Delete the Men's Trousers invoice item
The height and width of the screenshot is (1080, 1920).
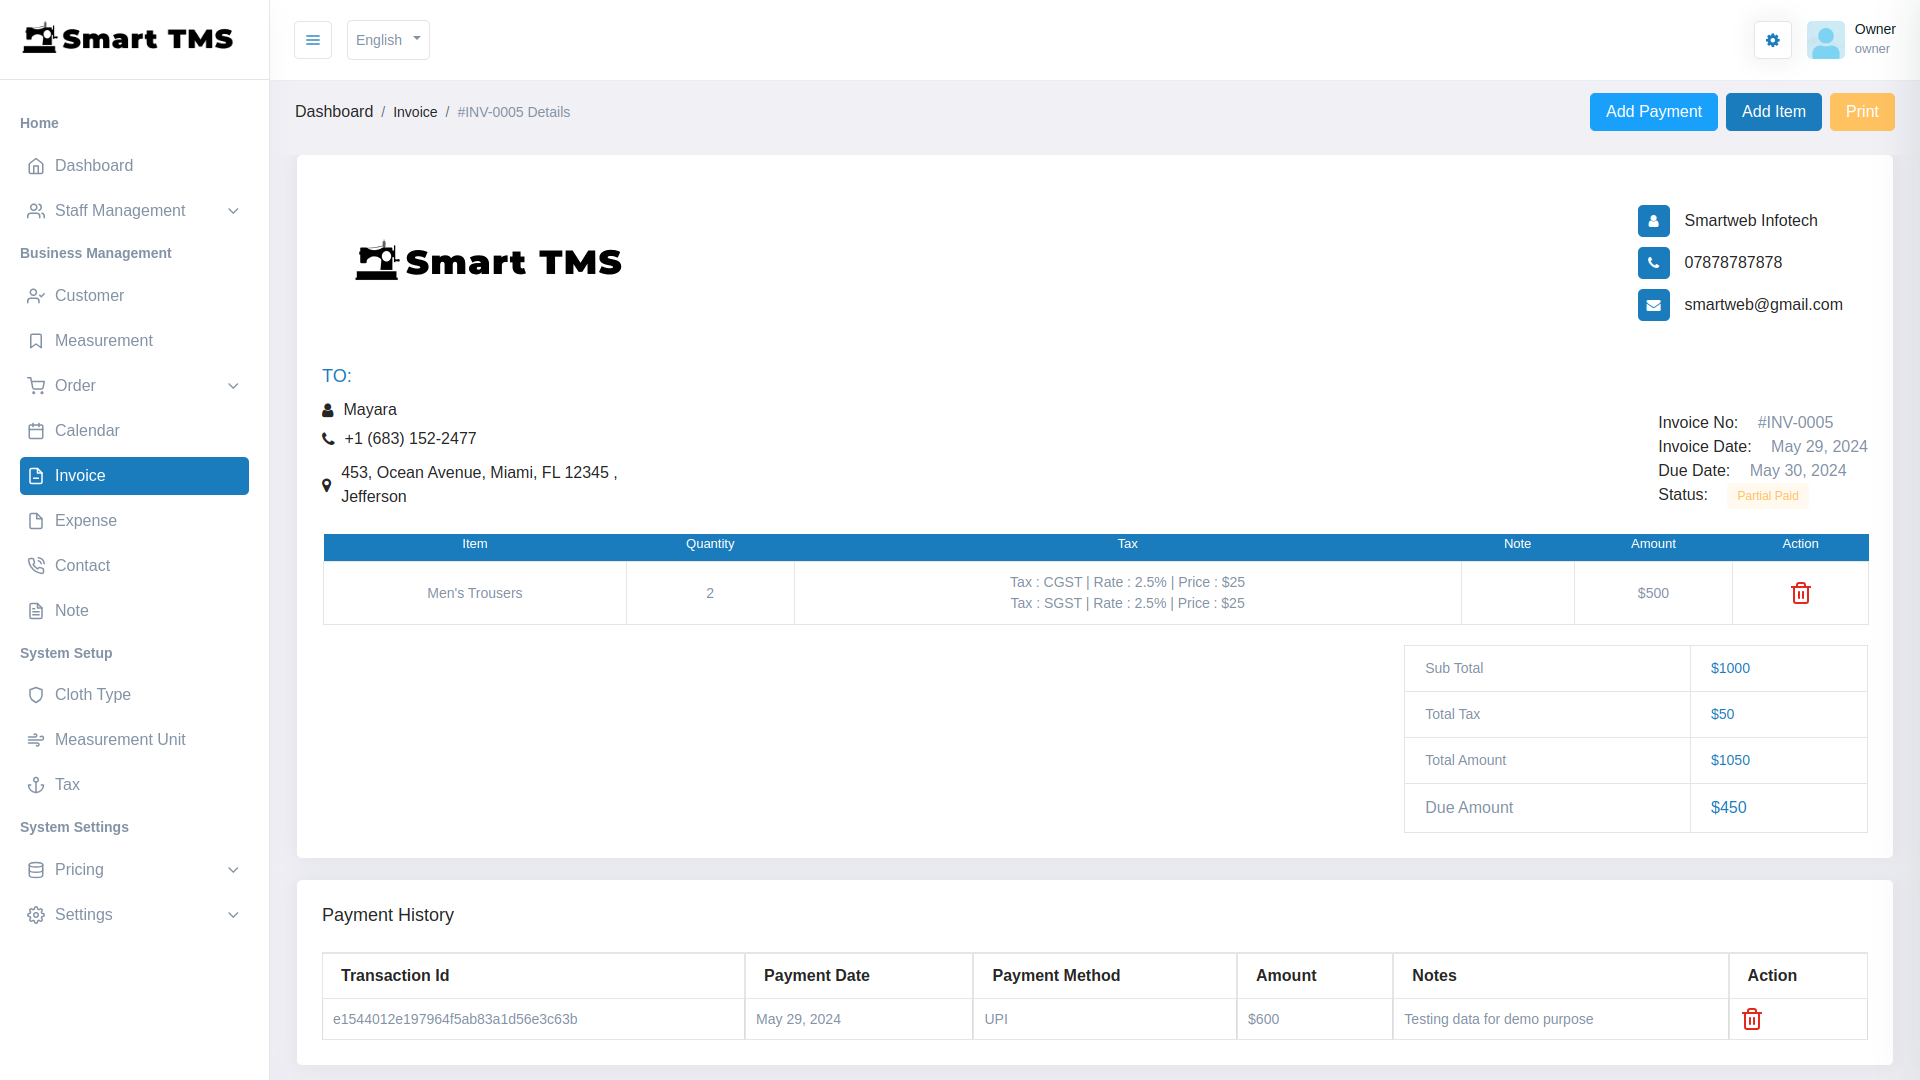click(x=1800, y=593)
